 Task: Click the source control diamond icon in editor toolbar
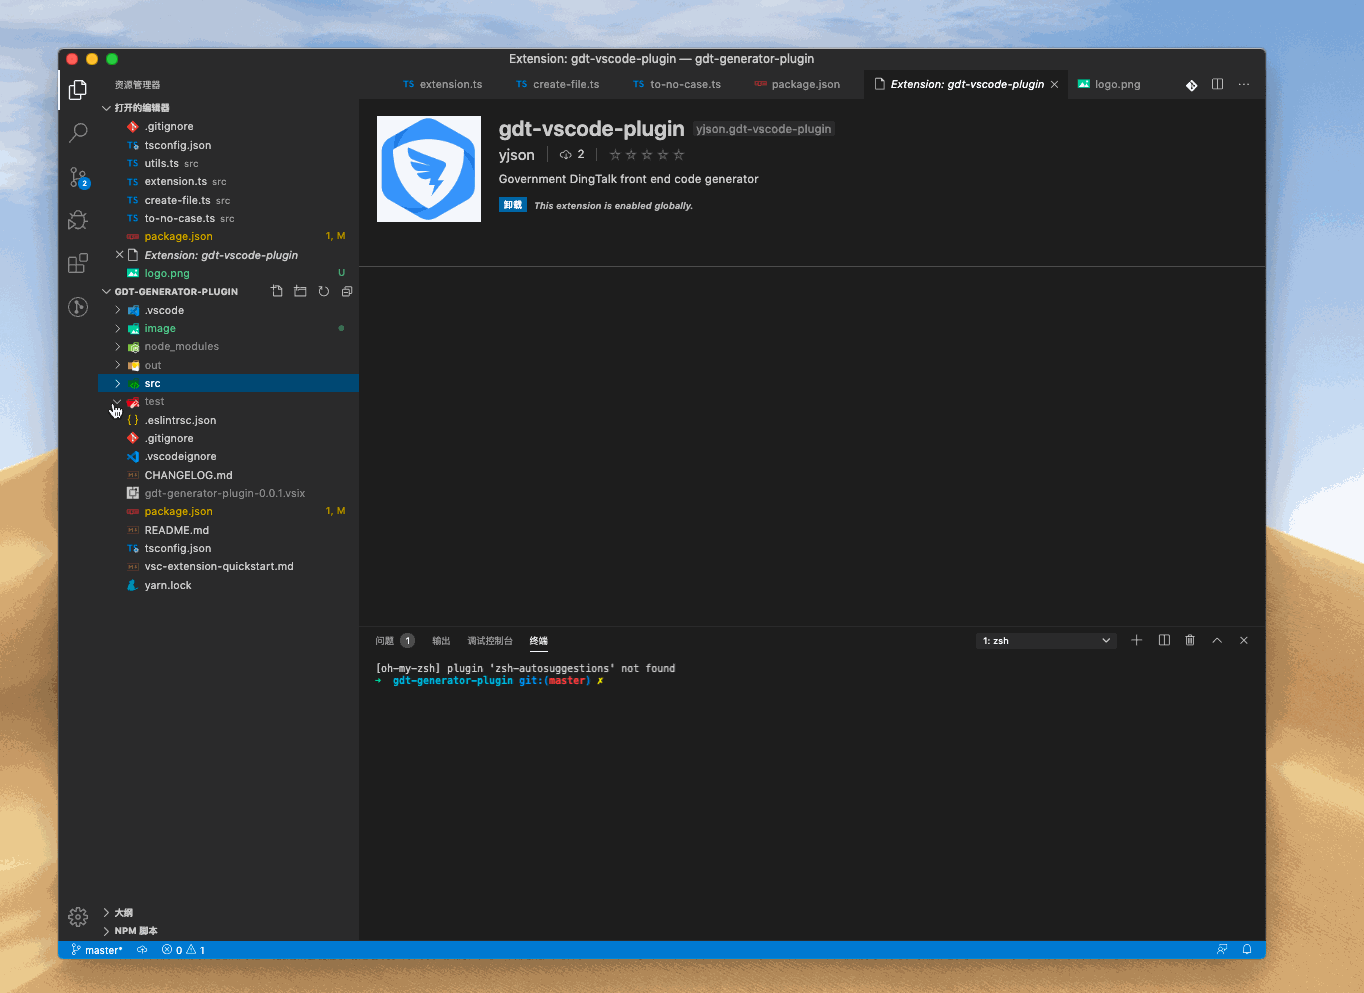point(1192,85)
